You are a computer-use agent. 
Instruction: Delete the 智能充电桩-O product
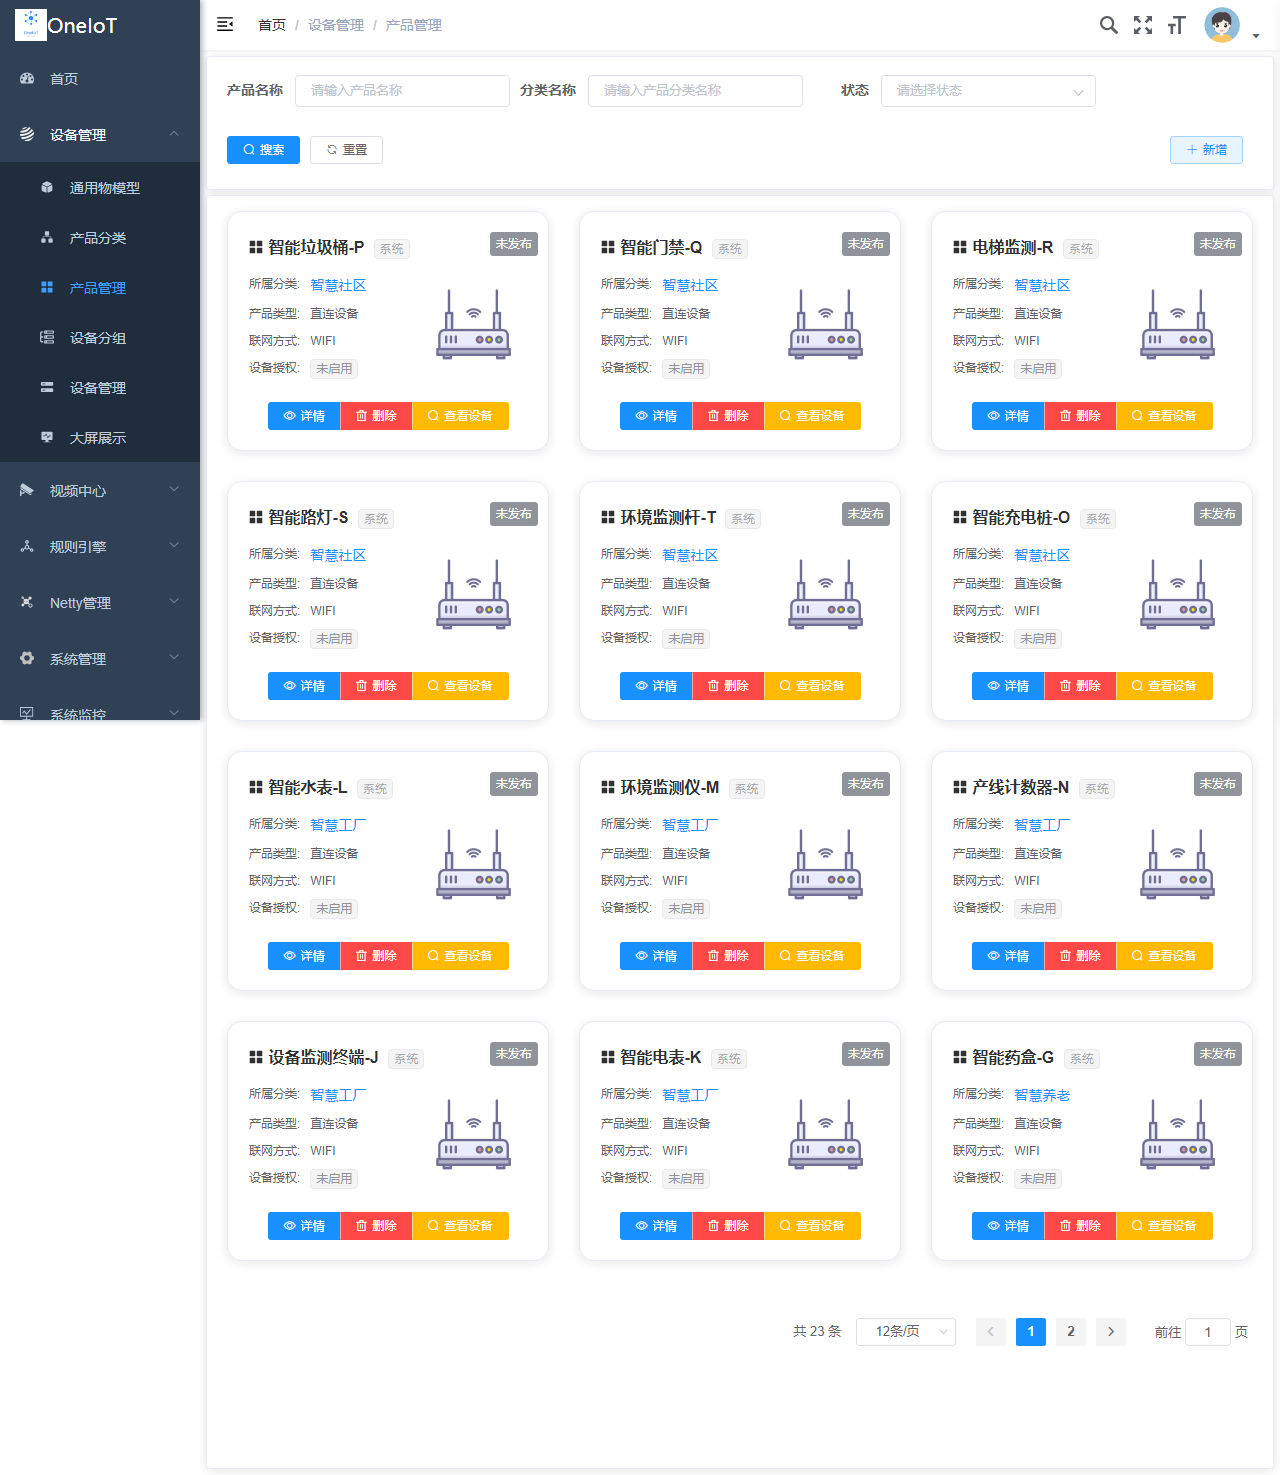(x=1080, y=686)
